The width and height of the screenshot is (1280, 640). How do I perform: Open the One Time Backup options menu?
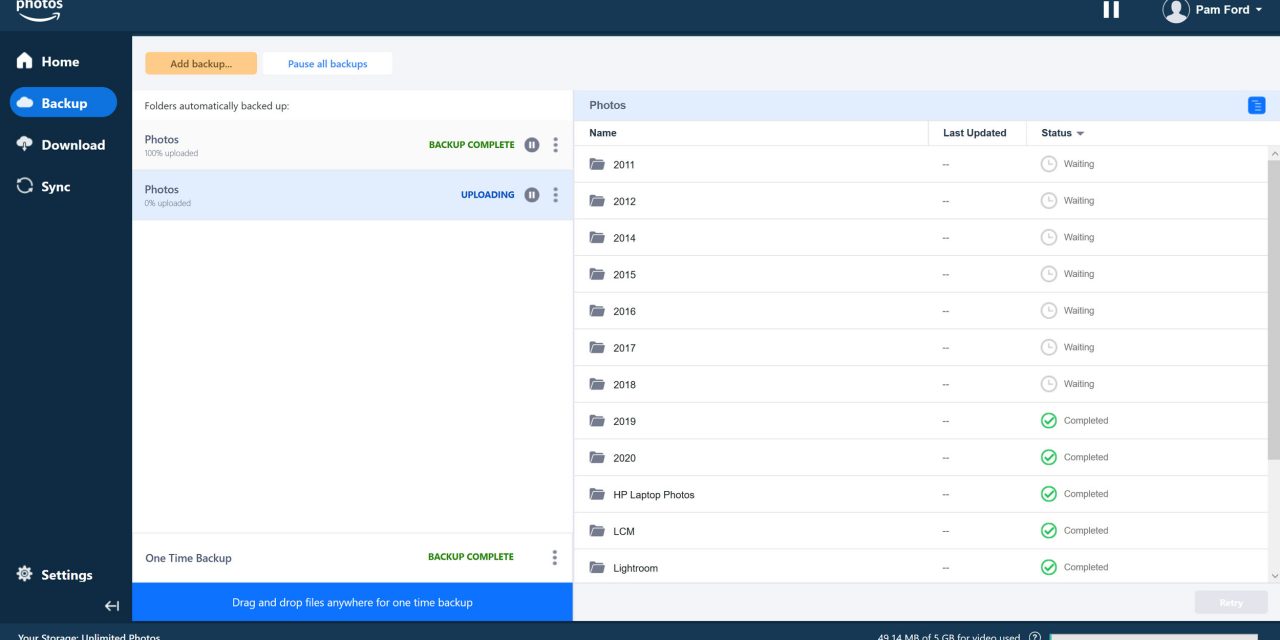point(555,557)
